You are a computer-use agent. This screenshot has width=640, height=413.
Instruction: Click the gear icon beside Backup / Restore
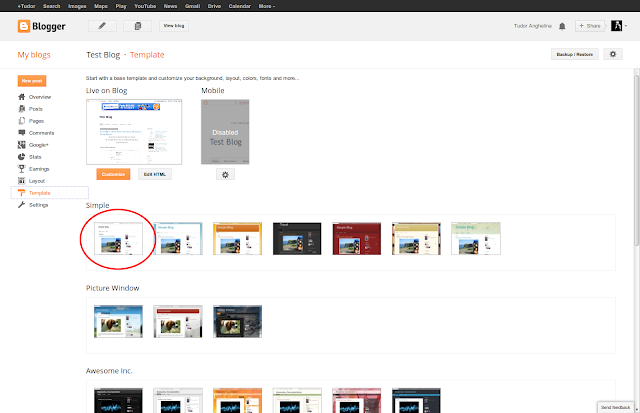[613, 54]
